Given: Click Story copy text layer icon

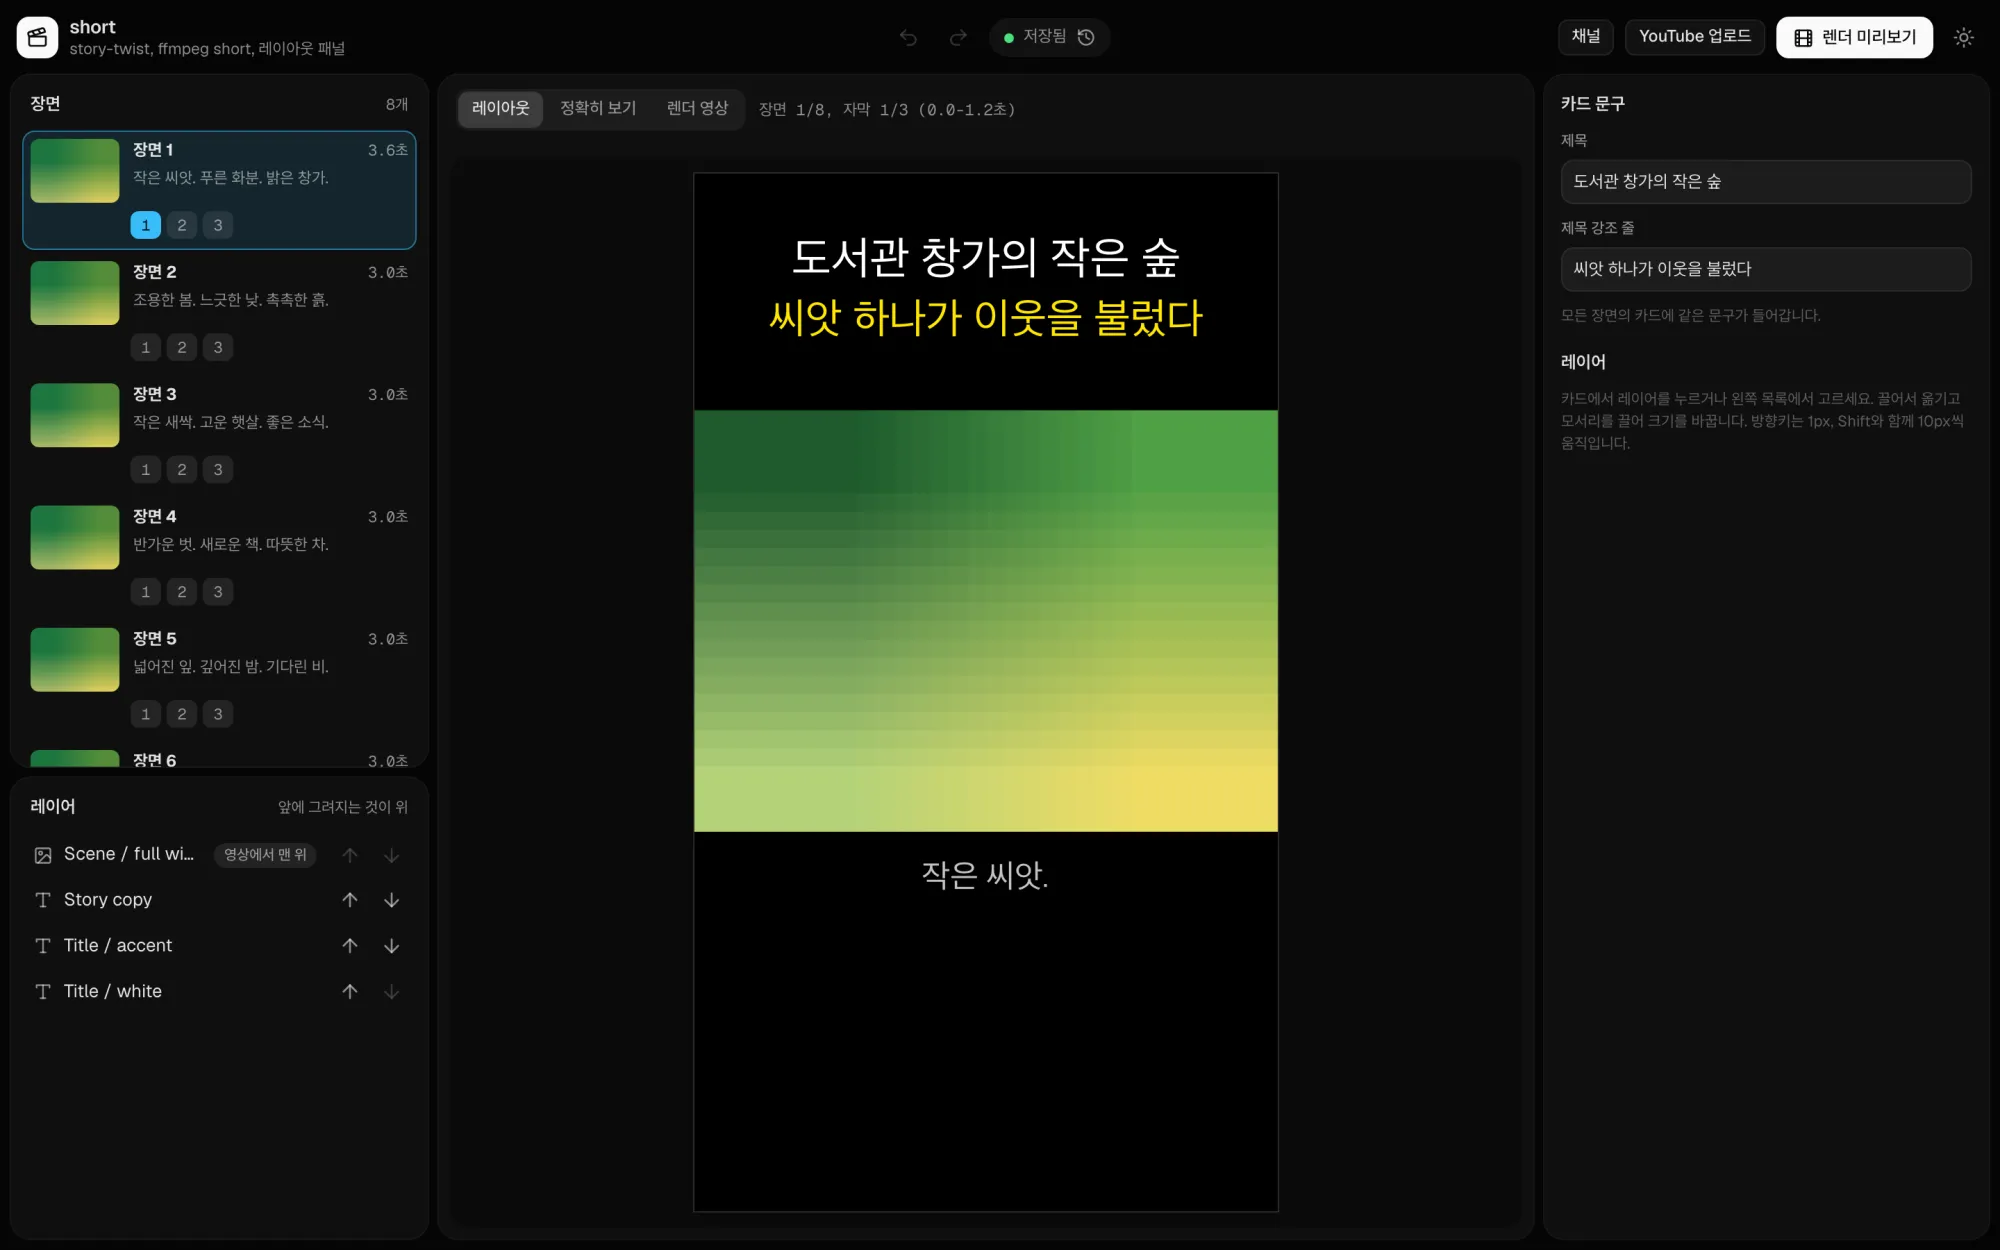Looking at the screenshot, I should (x=43, y=900).
